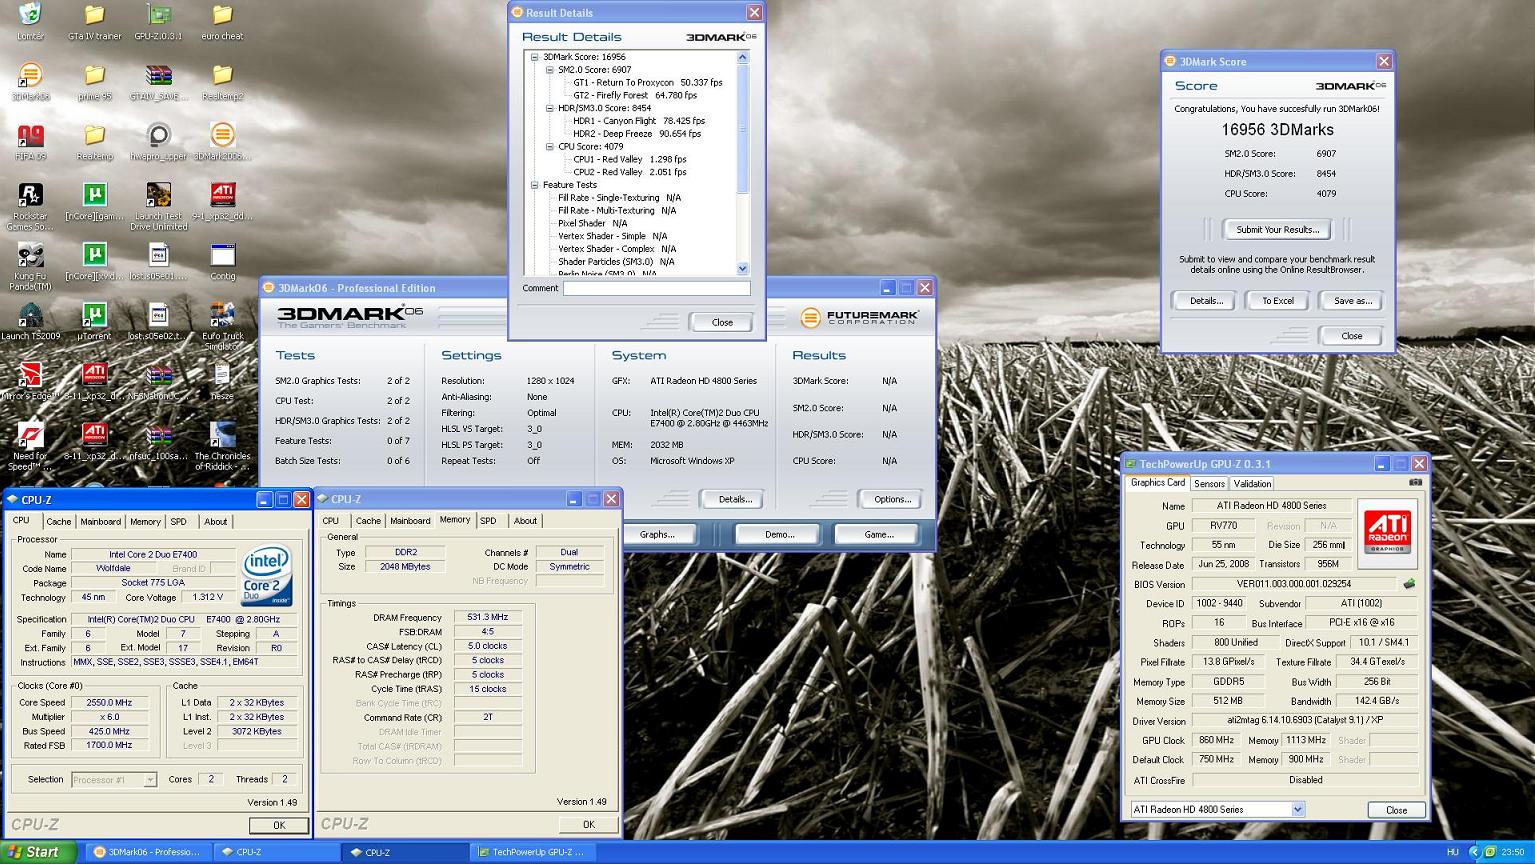Image resolution: width=1535 pixels, height=864 pixels.
Task: Collapse the HDR/SM3.0 Score tree node
Action: [549, 108]
